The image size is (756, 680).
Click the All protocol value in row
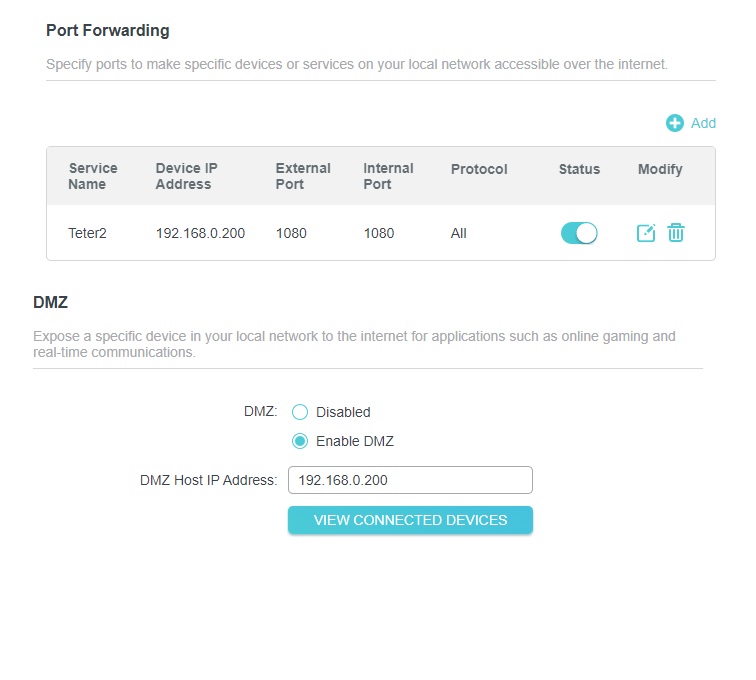pyautogui.click(x=459, y=233)
